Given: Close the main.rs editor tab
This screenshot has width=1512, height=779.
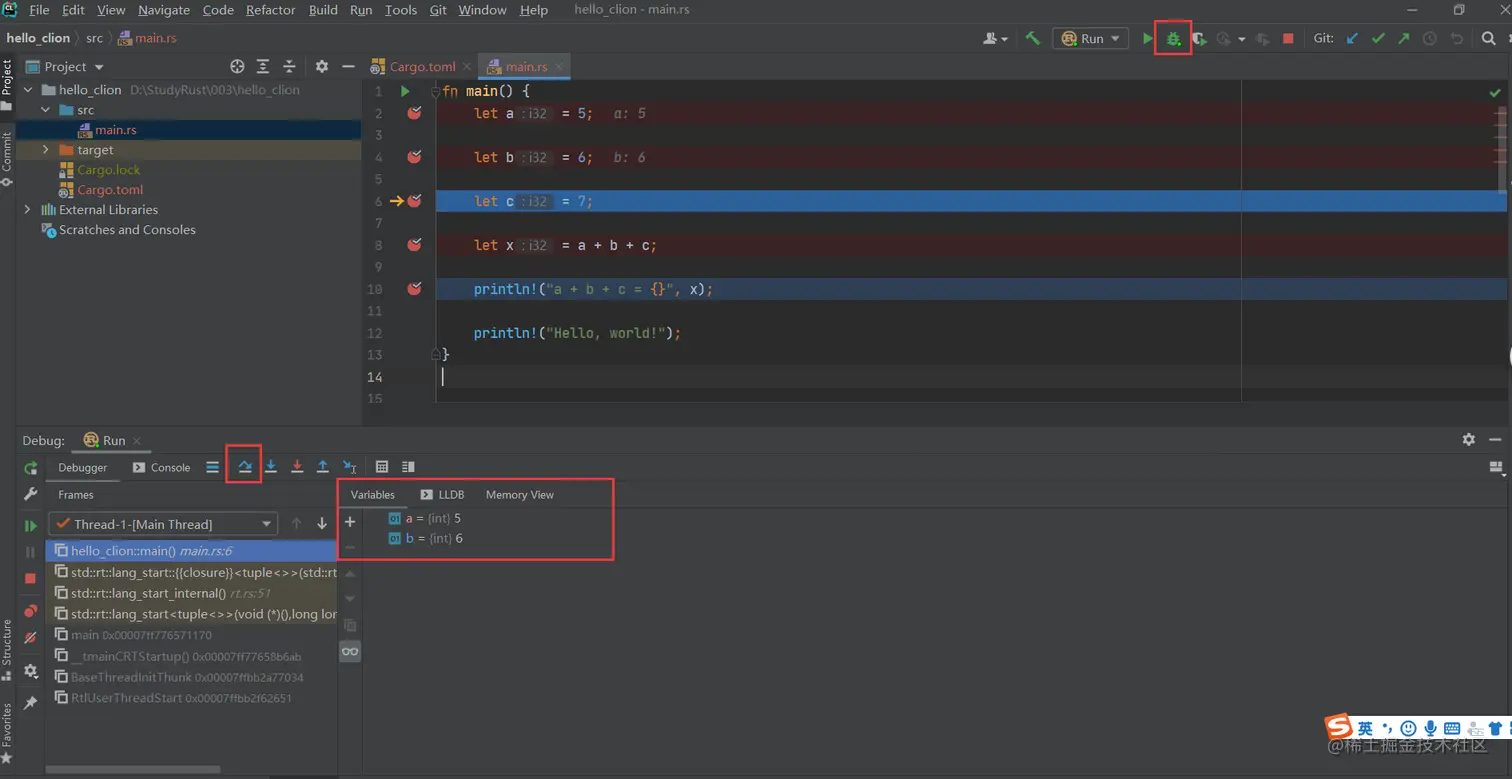Looking at the screenshot, I should (x=560, y=67).
